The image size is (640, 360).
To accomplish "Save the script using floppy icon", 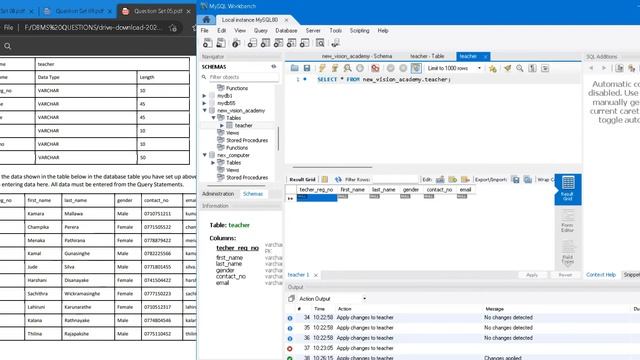I will (307, 68).
